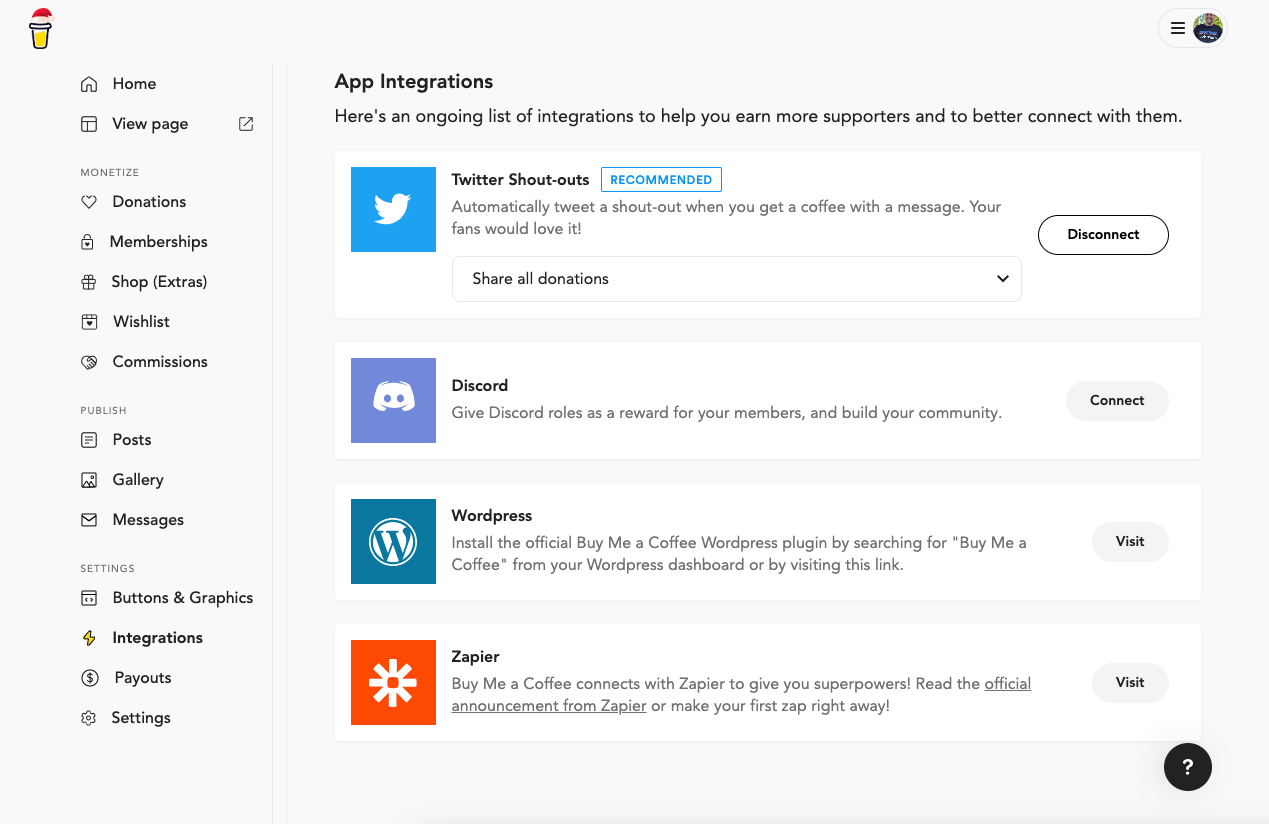The height and width of the screenshot is (824, 1269).
Task: Connect the Discord integration
Action: click(x=1116, y=401)
